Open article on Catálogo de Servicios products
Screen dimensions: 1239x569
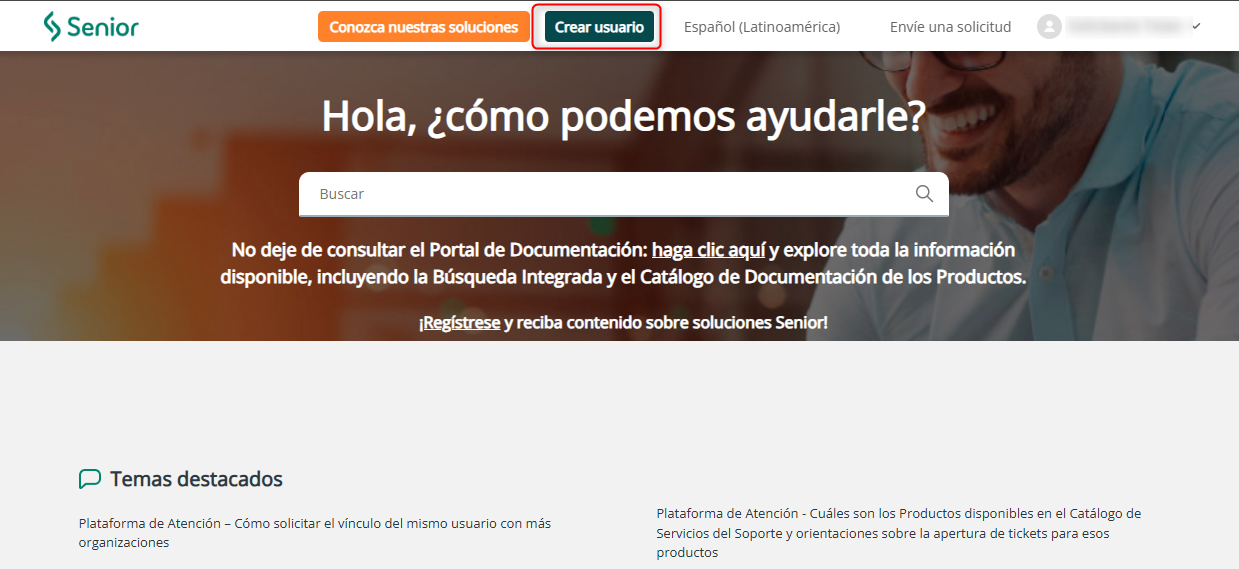pyautogui.click(x=898, y=532)
